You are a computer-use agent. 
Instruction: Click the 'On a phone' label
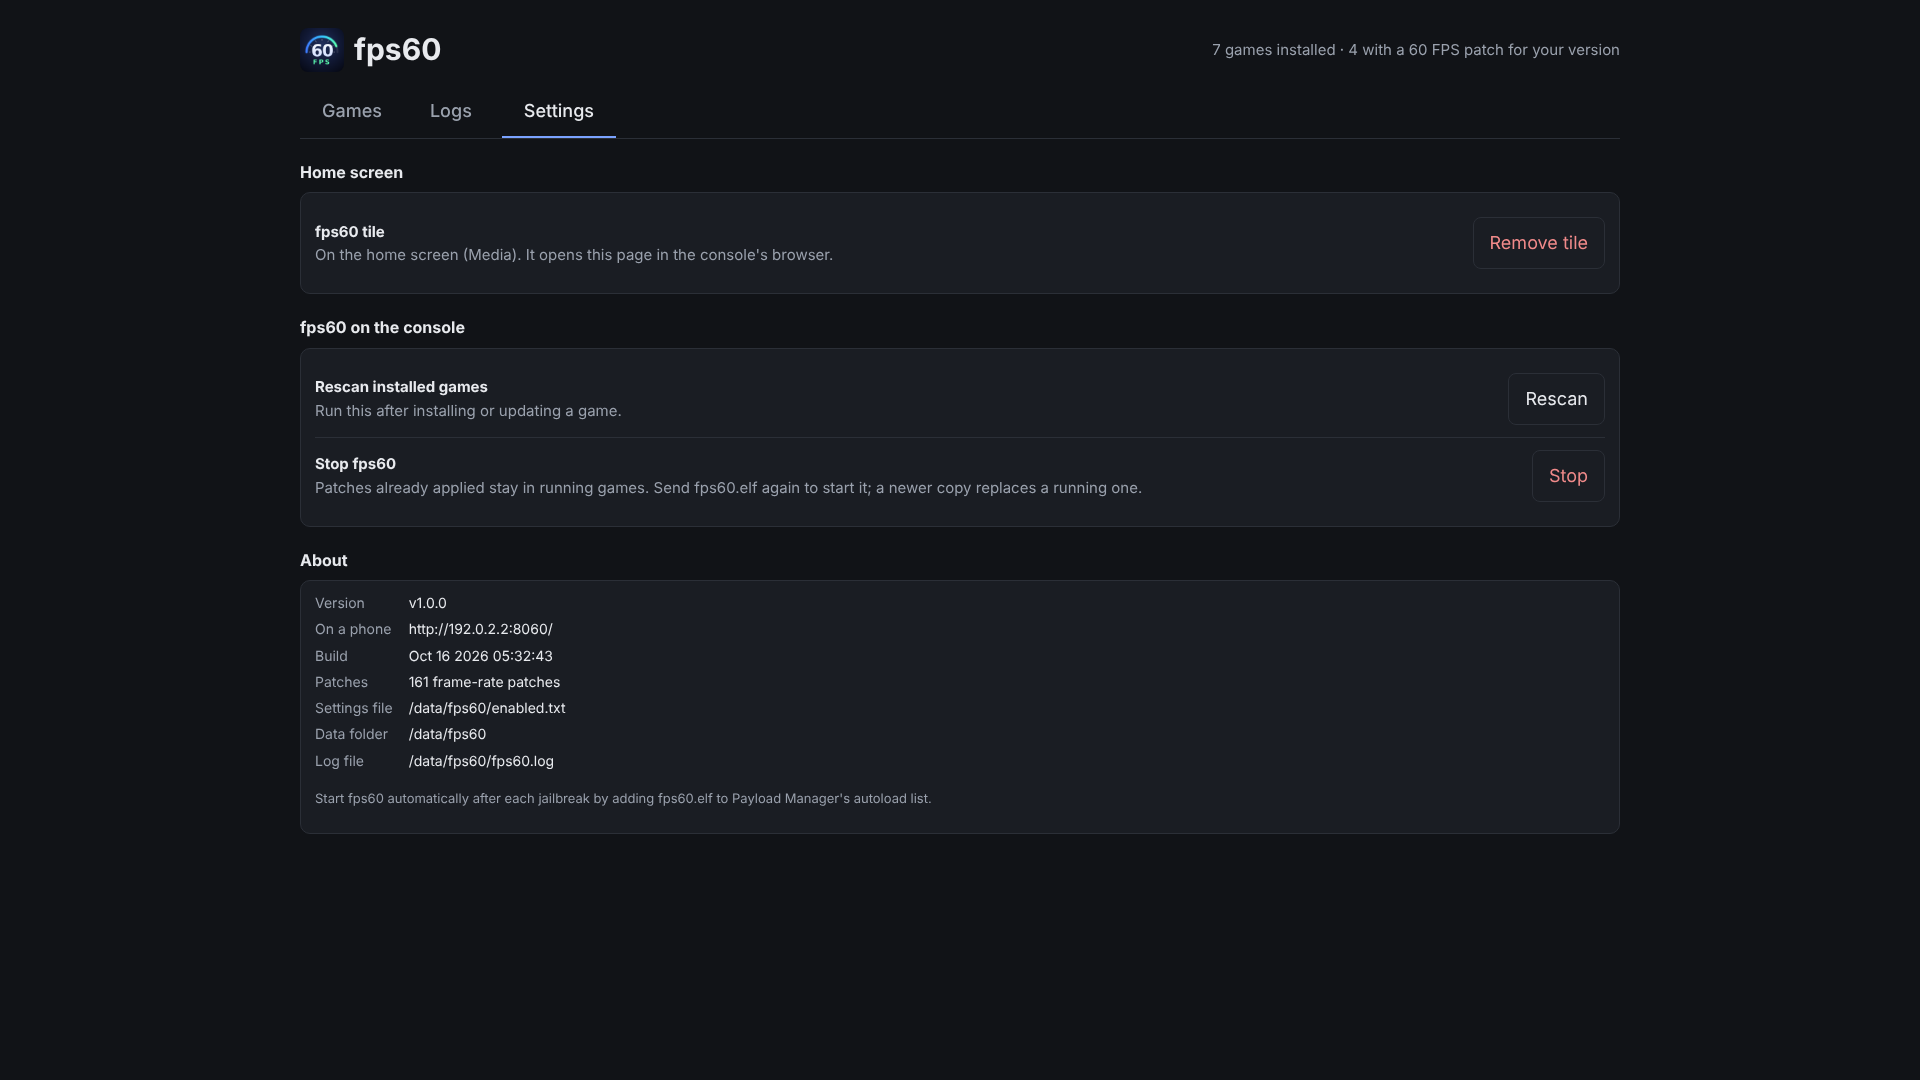pyautogui.click(x=353, y=629)
